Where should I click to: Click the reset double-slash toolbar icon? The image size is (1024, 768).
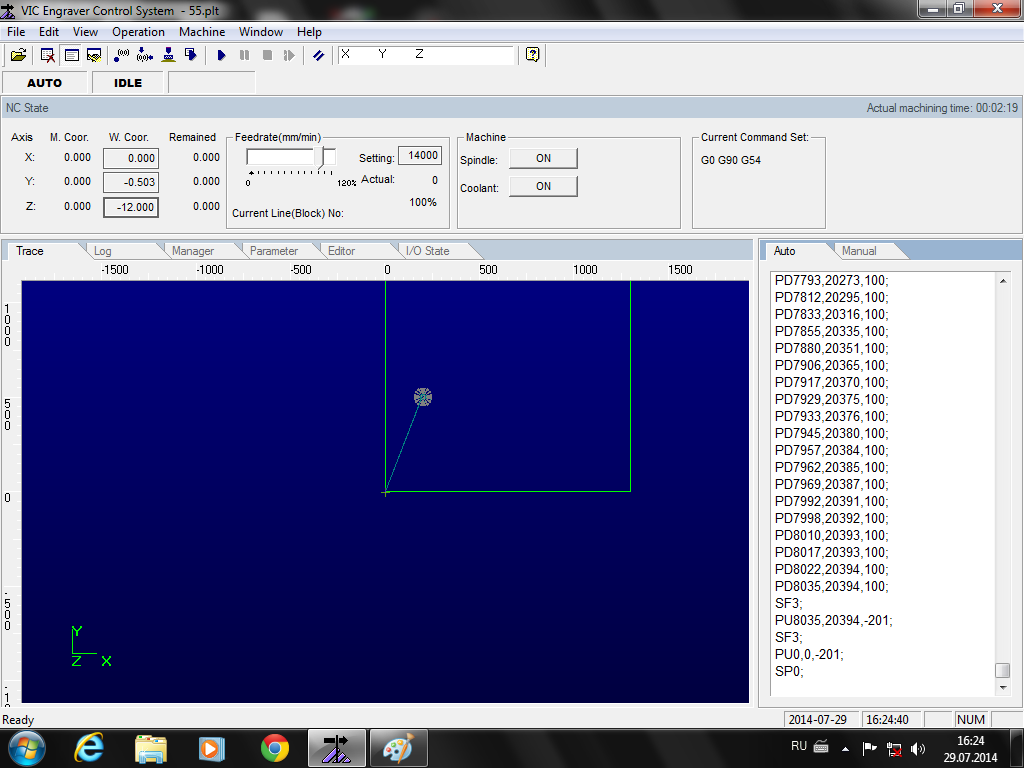click(319, 56)
